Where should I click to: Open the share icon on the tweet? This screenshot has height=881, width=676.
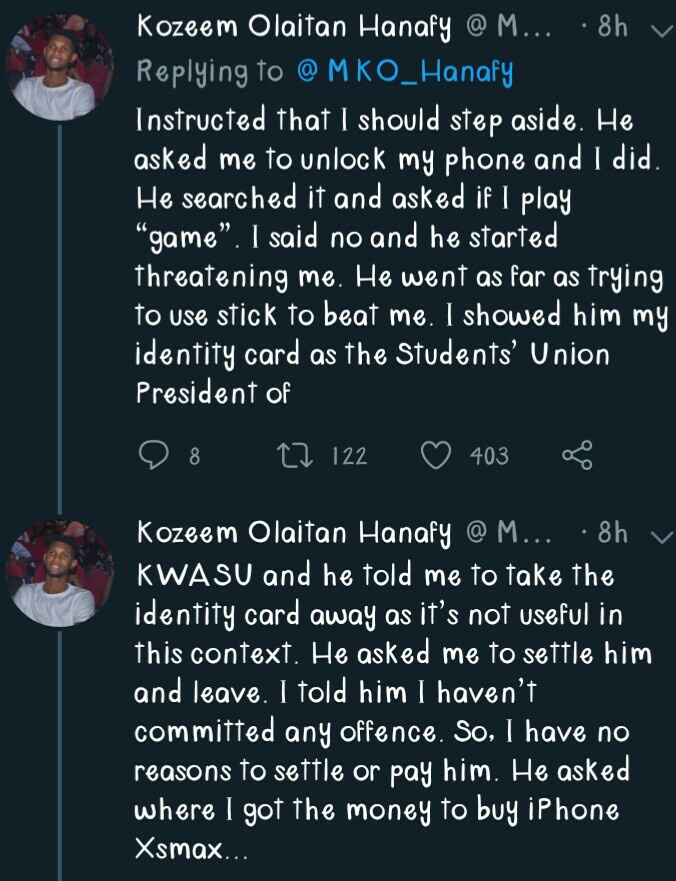[578, 456]
